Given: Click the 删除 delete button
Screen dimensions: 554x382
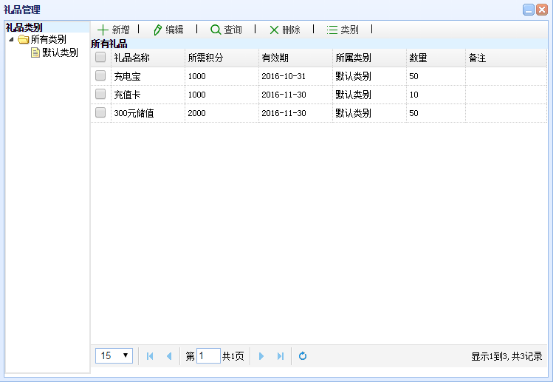Looking at the screenshot, I should pyautogui.click(x=285, y=30).
